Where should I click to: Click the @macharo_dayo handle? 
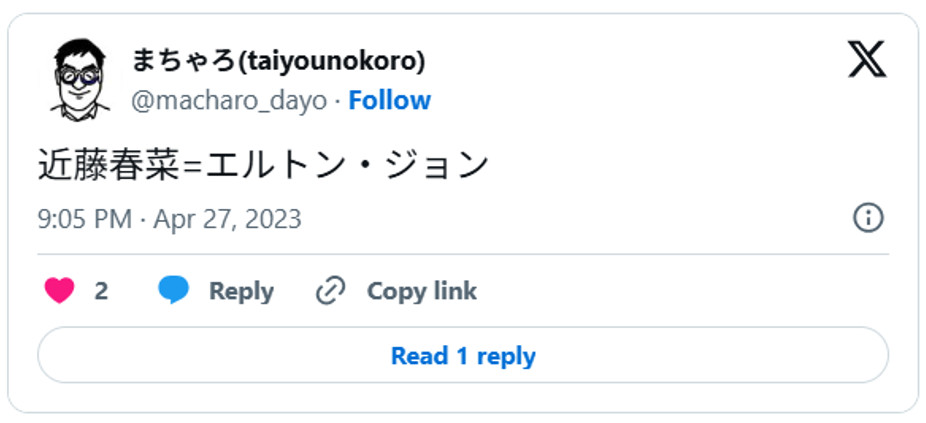pyautogui.click(x=231, y=101)
